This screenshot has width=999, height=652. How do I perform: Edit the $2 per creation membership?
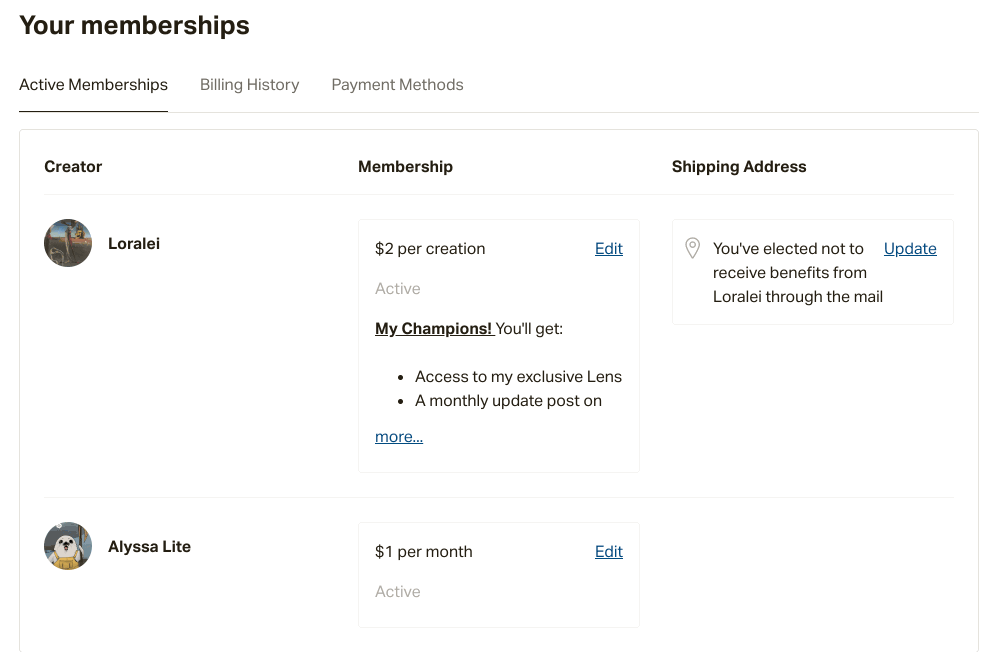pyautogui.click(x=608, y=249)
